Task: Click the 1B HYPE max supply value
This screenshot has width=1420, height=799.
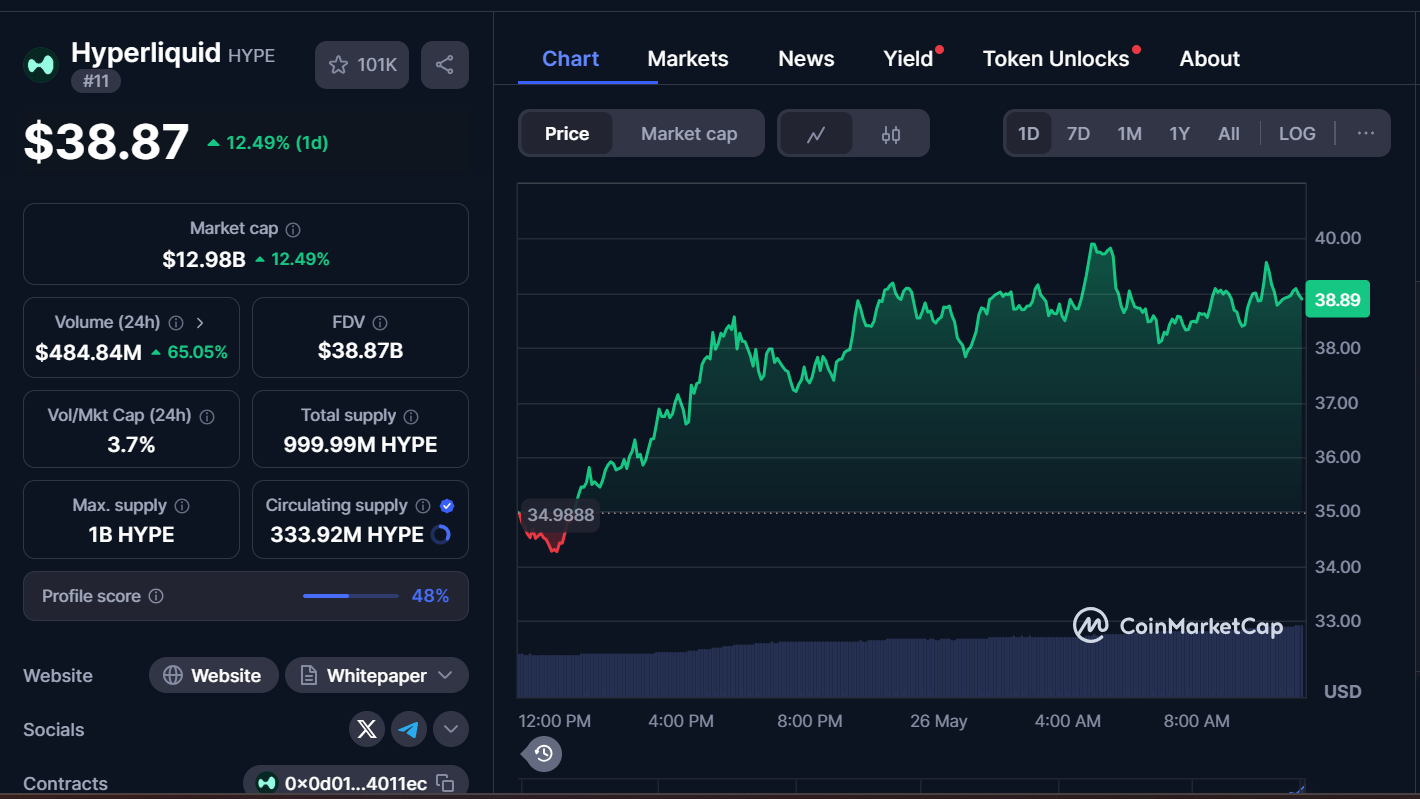Action: [131, 535]
